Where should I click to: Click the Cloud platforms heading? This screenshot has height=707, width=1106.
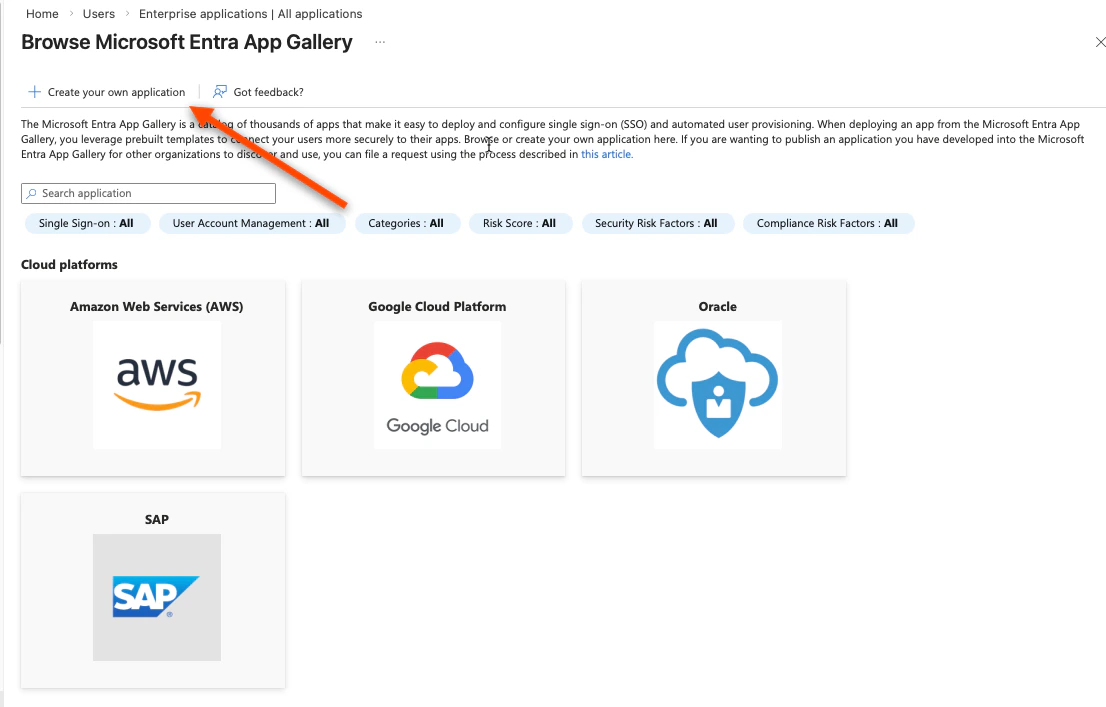click(x=69, y=265)
